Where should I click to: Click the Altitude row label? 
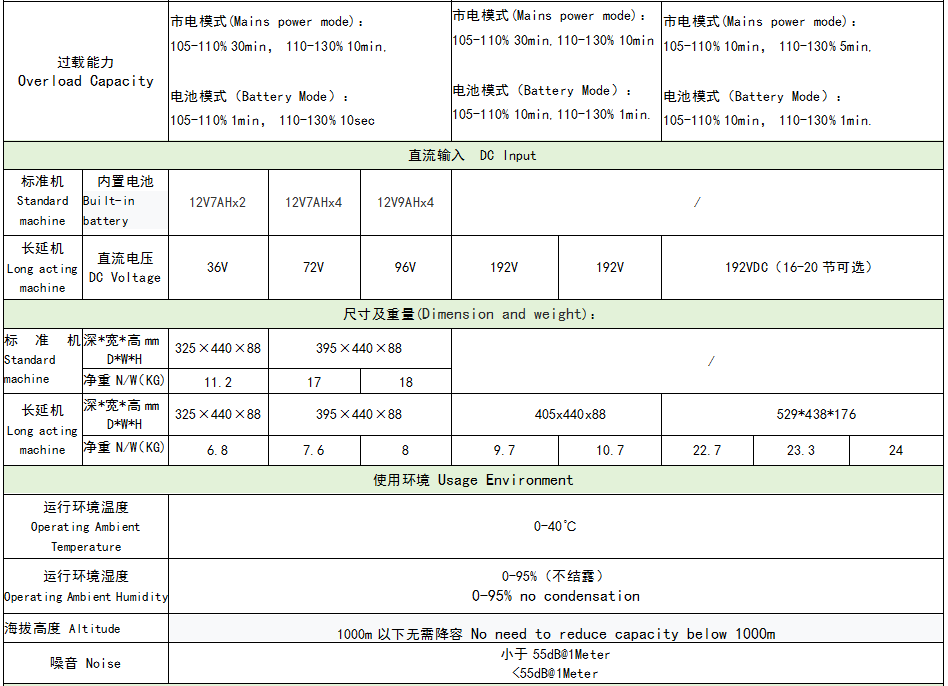coord(63,629)
